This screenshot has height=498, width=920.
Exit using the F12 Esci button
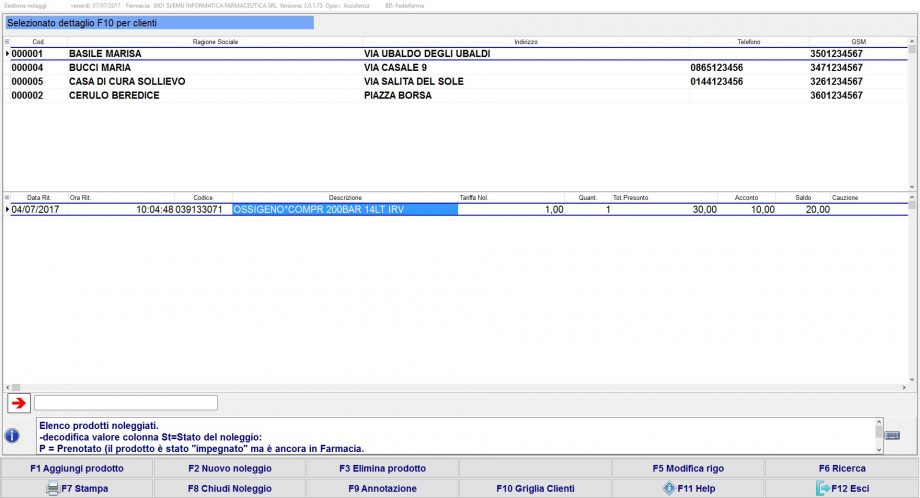click(x=842, y=489)
